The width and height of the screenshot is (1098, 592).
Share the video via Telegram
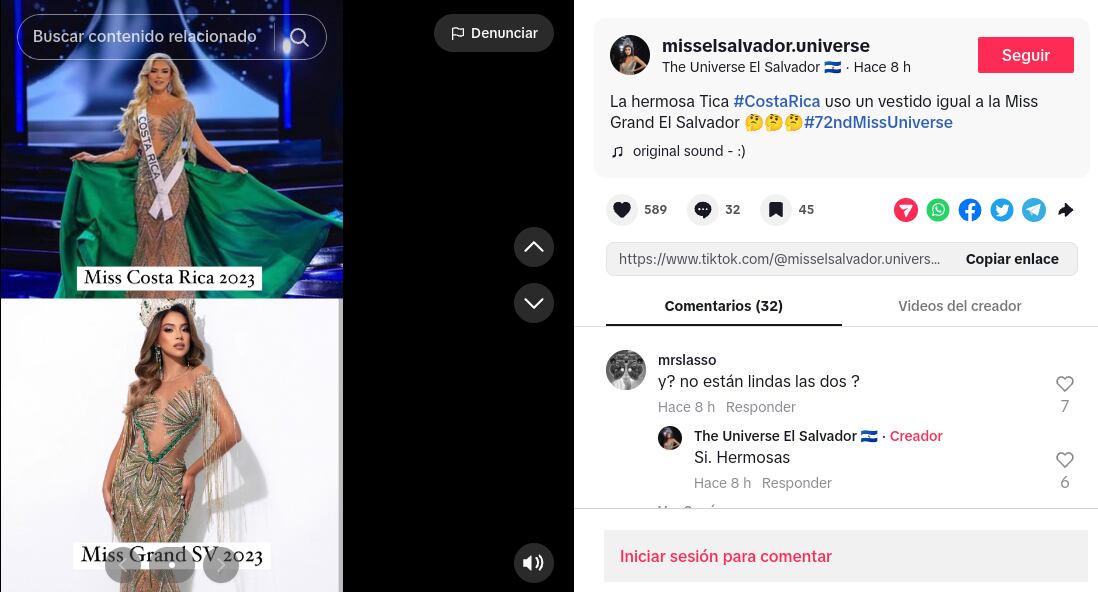(x=1034, y=209)
